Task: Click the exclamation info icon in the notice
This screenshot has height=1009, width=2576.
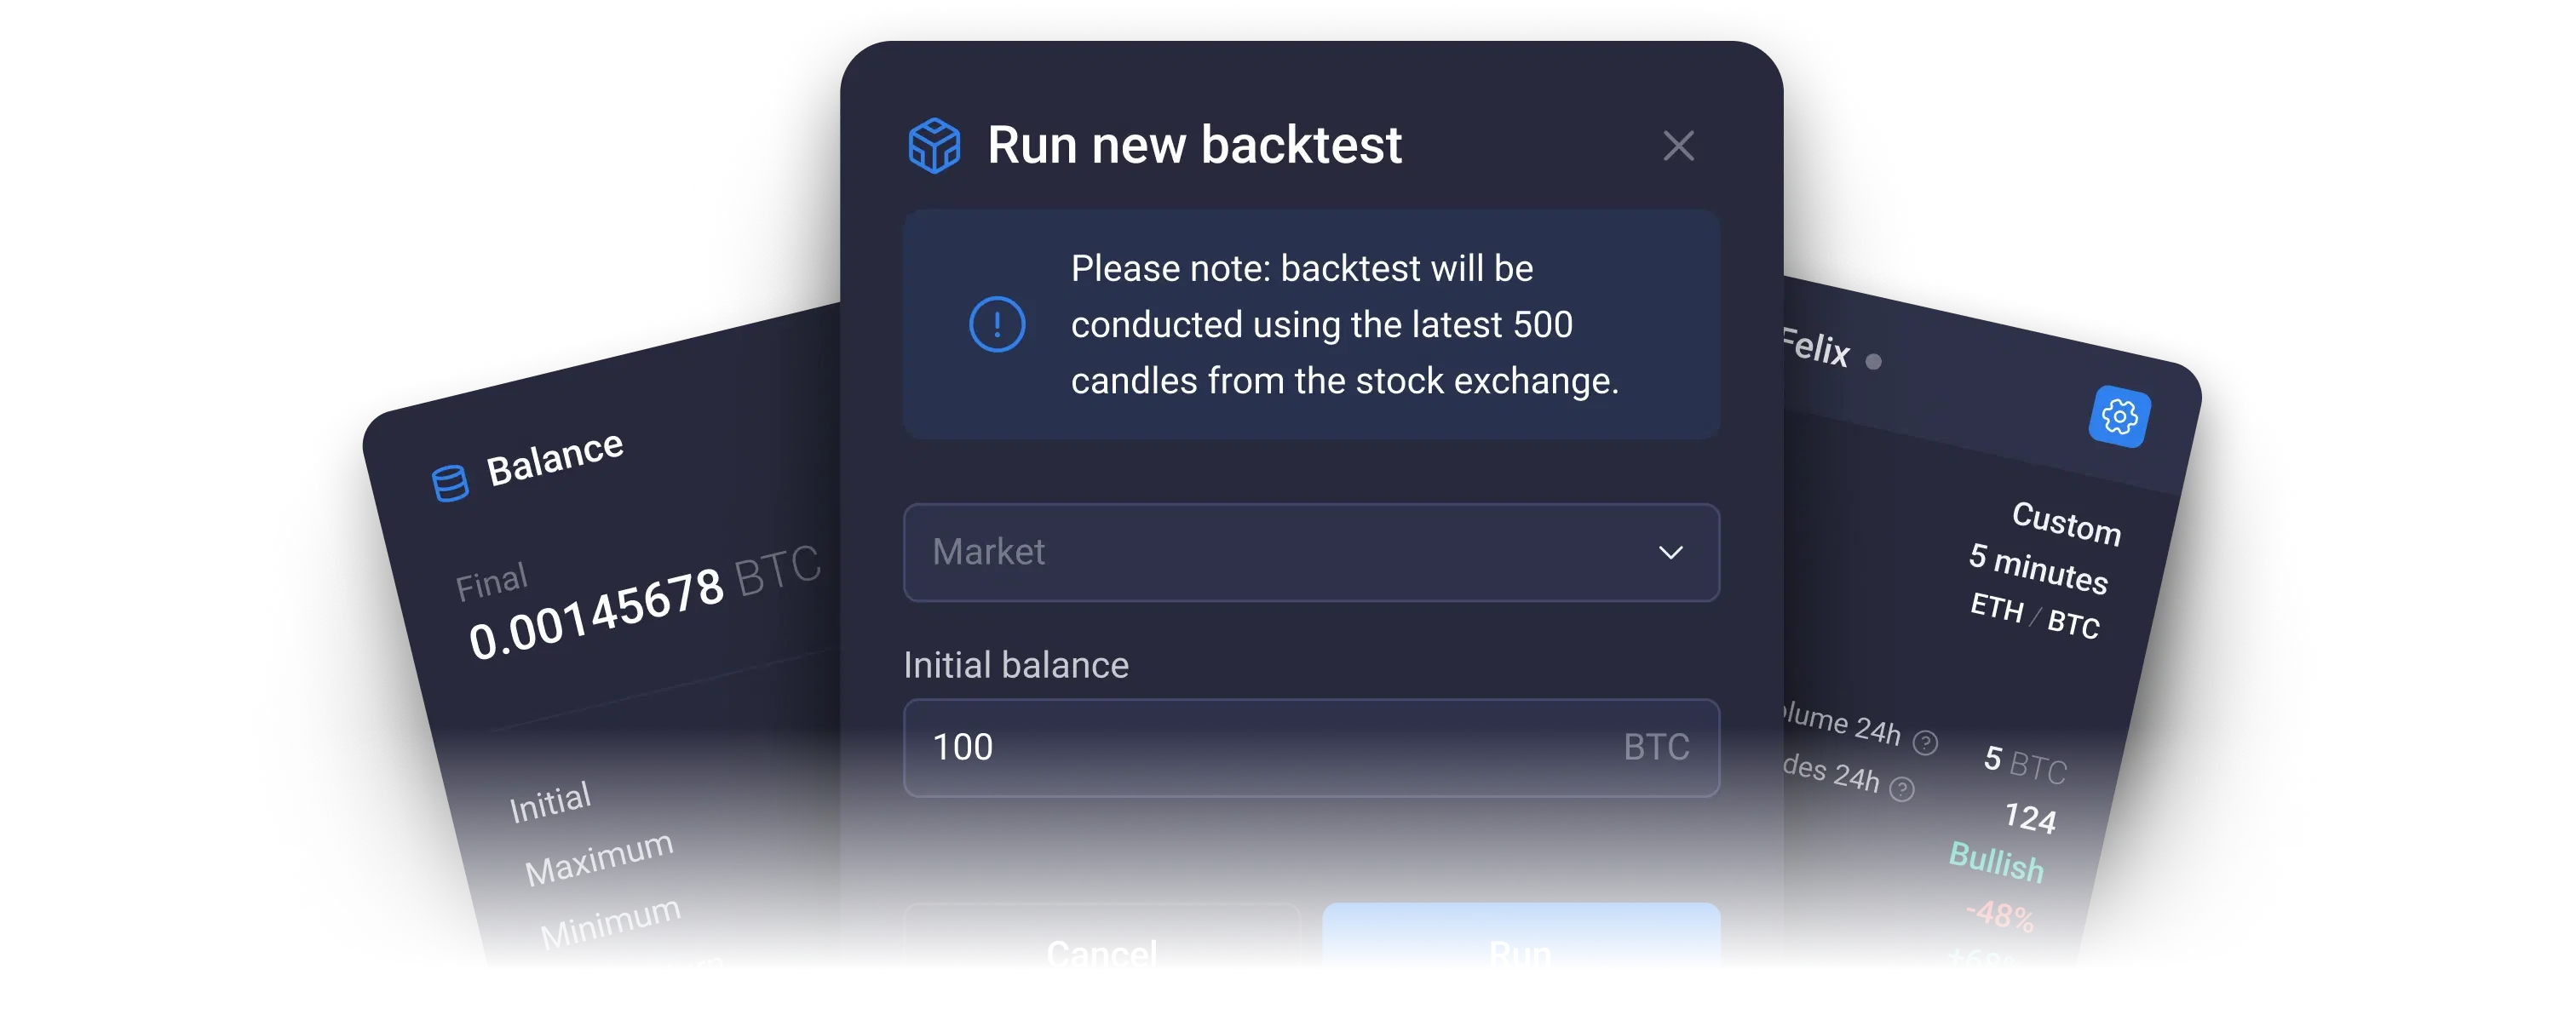Action: [x=997, y=324]
